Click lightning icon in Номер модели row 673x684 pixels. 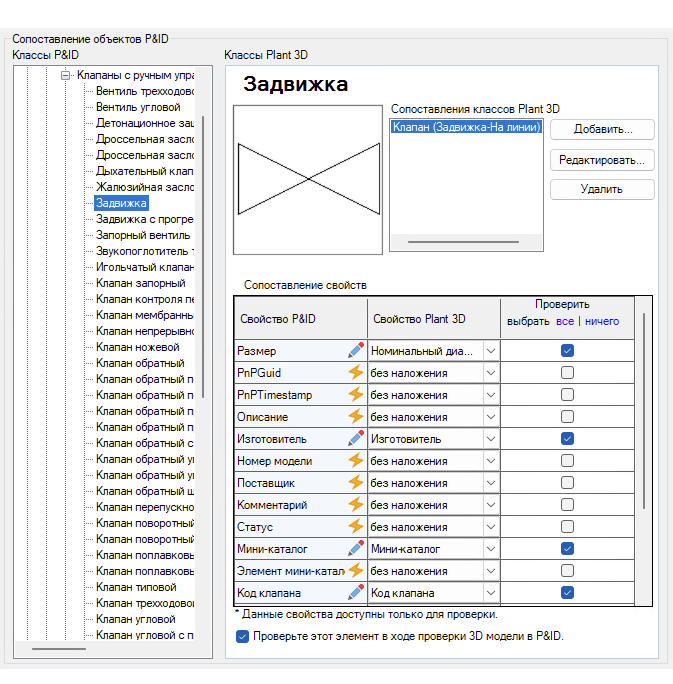(356, 461)
